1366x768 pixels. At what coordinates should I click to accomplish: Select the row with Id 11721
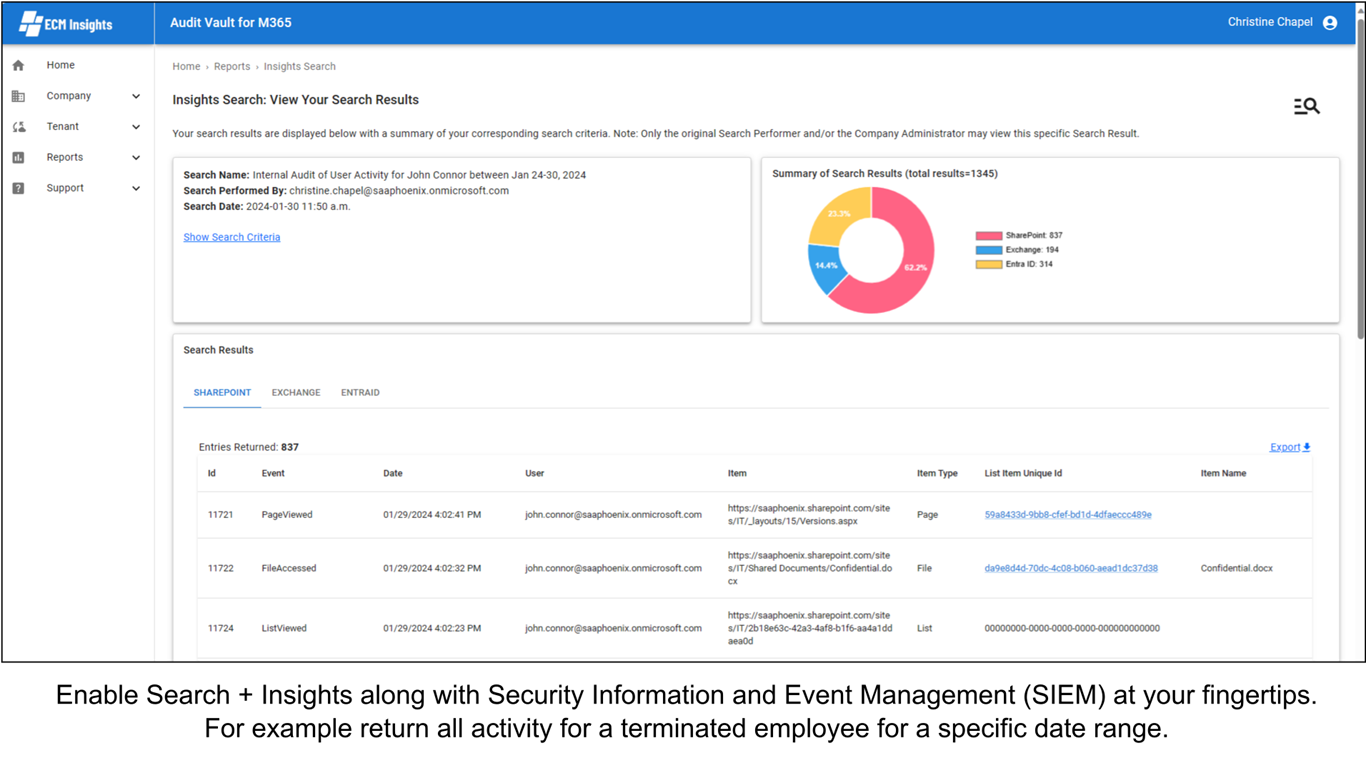(x=754, y=515)
